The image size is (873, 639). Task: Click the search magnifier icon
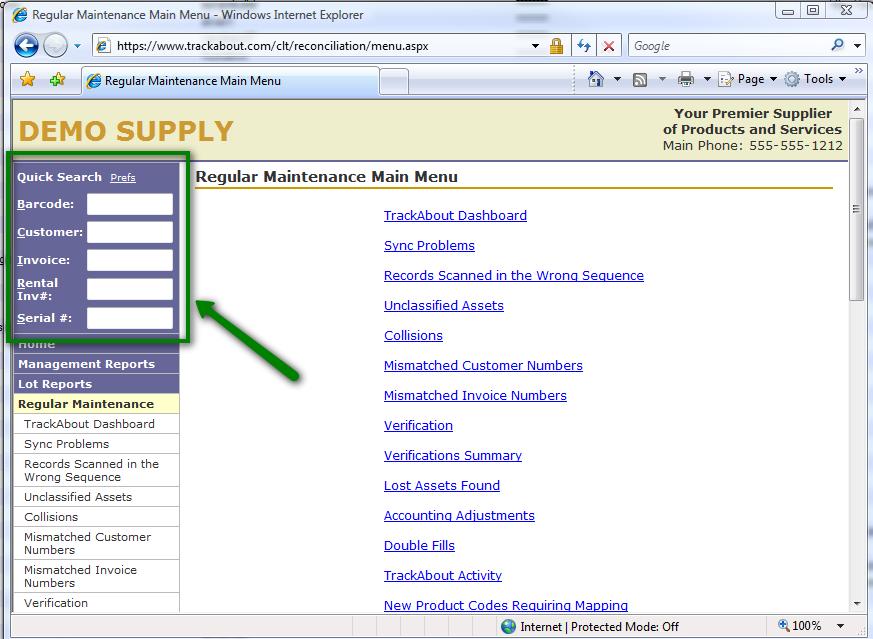[x=837, y=45]
